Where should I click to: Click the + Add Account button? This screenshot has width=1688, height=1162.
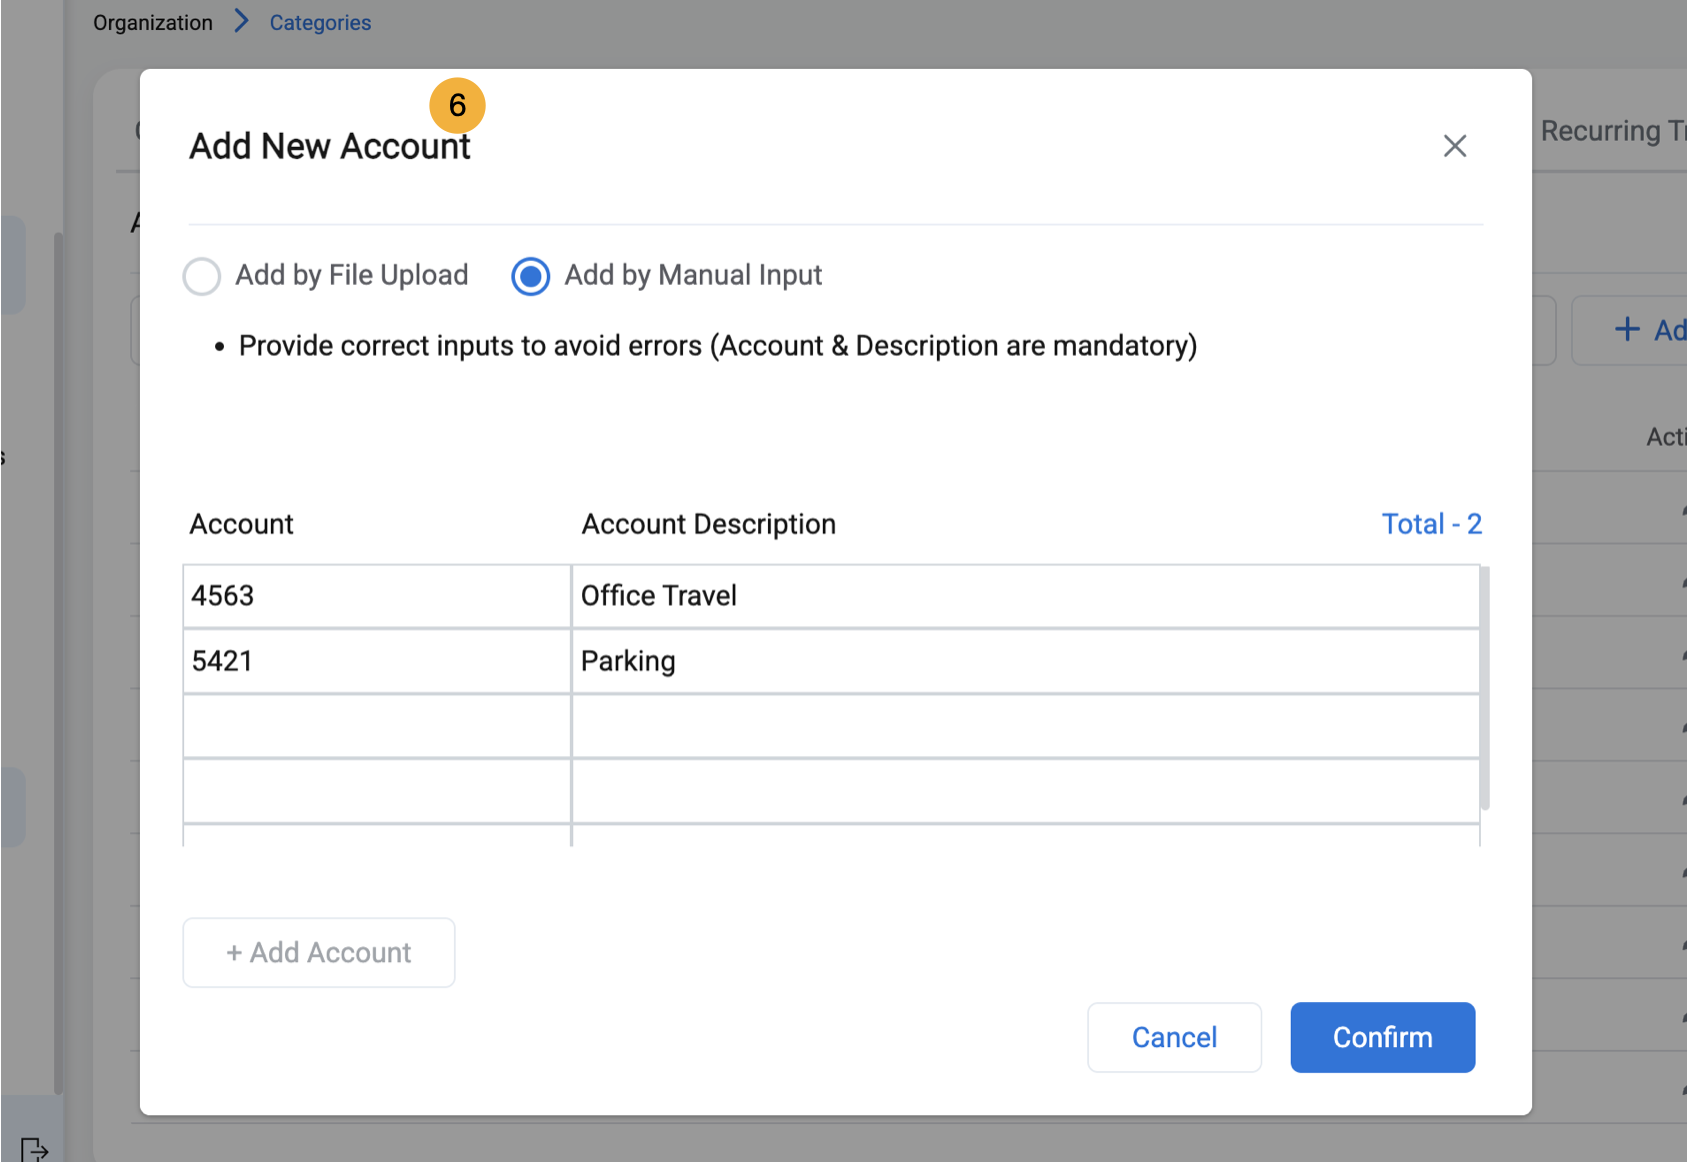318,952
